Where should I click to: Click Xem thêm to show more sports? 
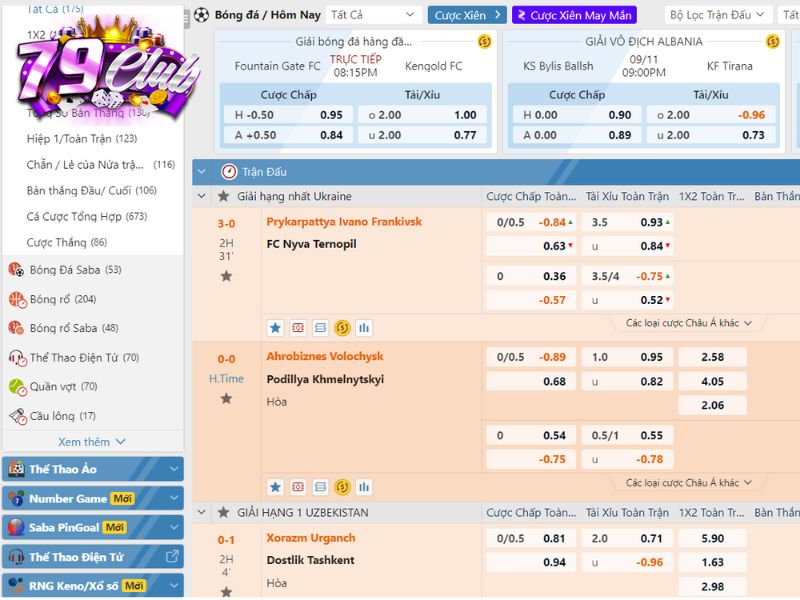click(x=91, y=442)
